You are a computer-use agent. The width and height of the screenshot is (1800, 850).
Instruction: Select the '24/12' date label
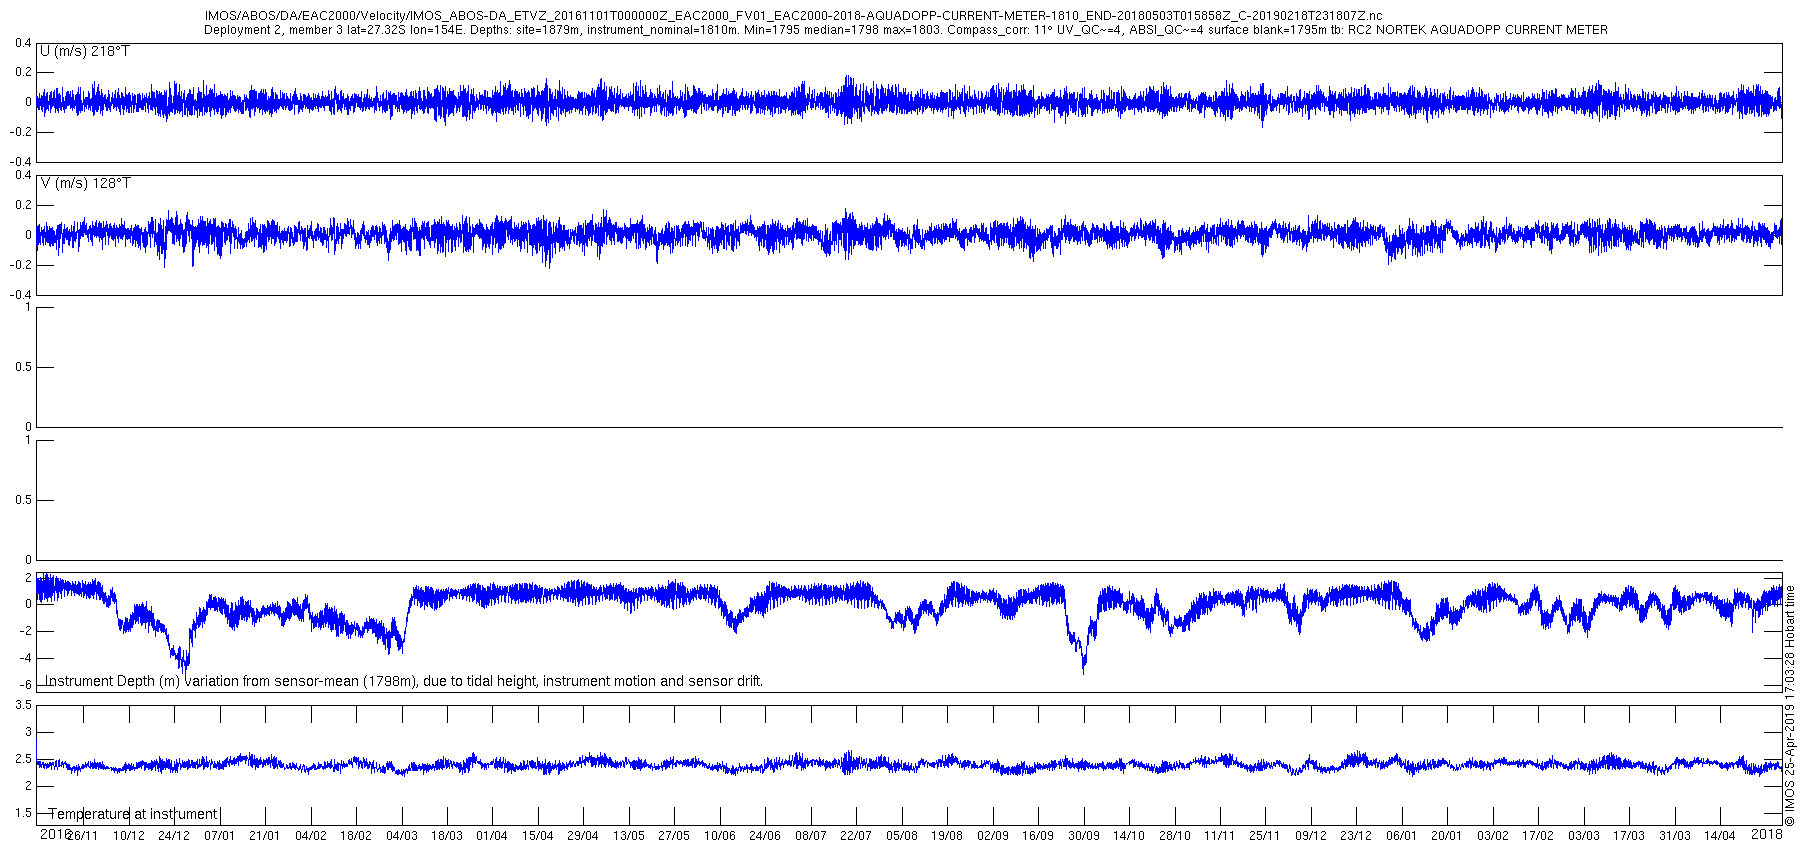pyautogui.click(x=174, y=836)
